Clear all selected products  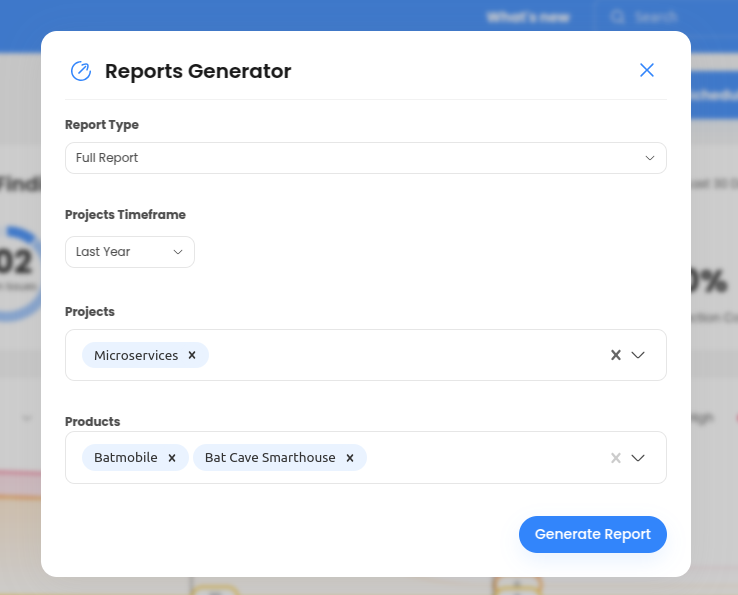point(616,458)
